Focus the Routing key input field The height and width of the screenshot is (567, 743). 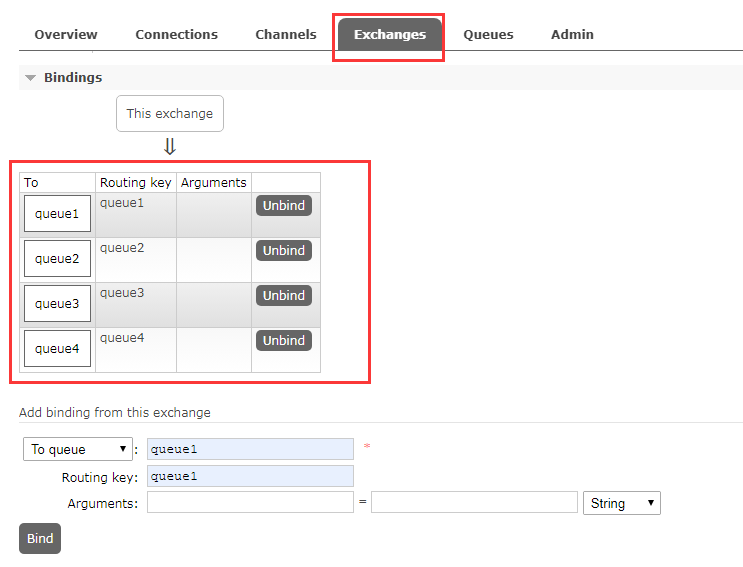(250, 476)
